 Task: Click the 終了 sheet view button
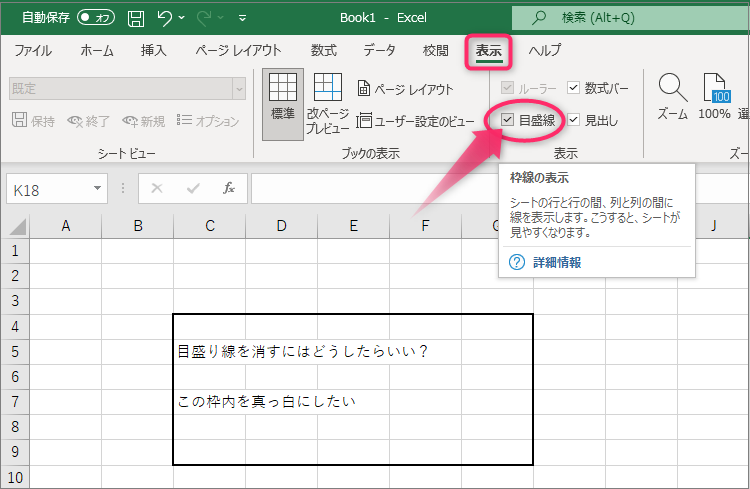pyautogui.click(x=88, y=121)
